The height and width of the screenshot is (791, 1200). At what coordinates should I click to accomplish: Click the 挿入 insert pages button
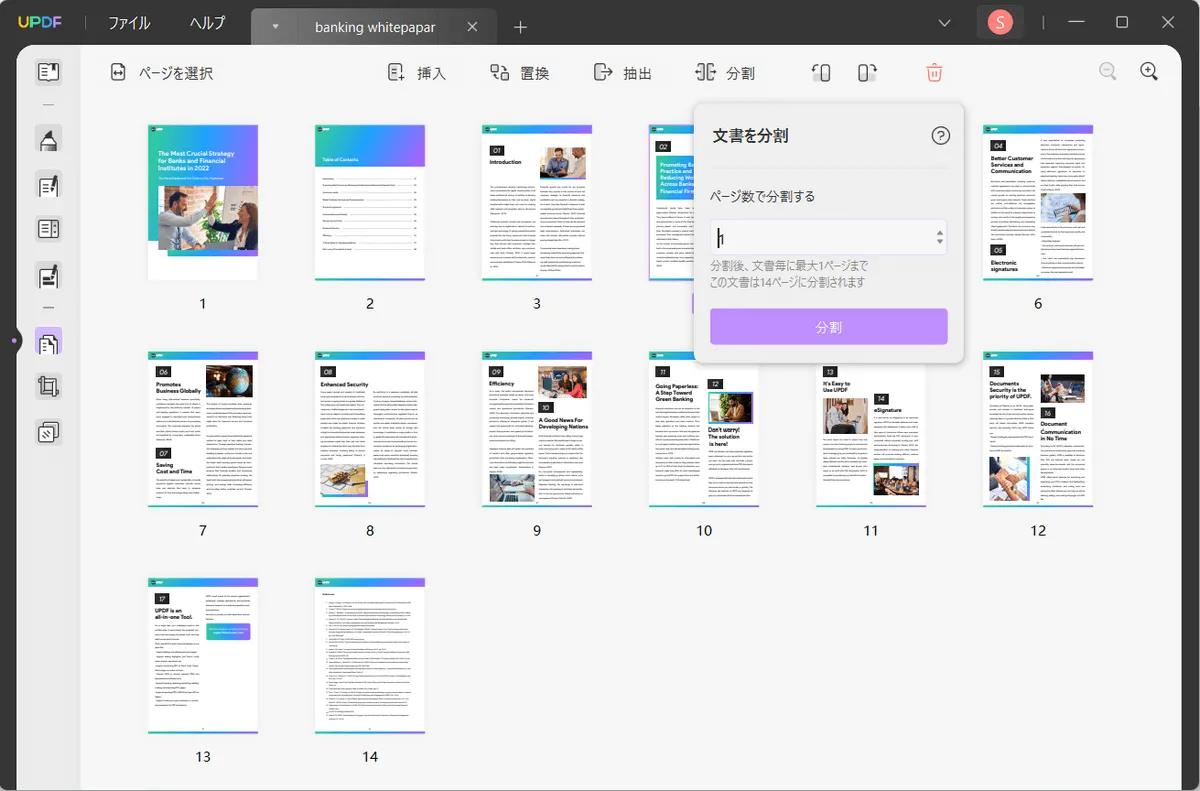point(416,73)
